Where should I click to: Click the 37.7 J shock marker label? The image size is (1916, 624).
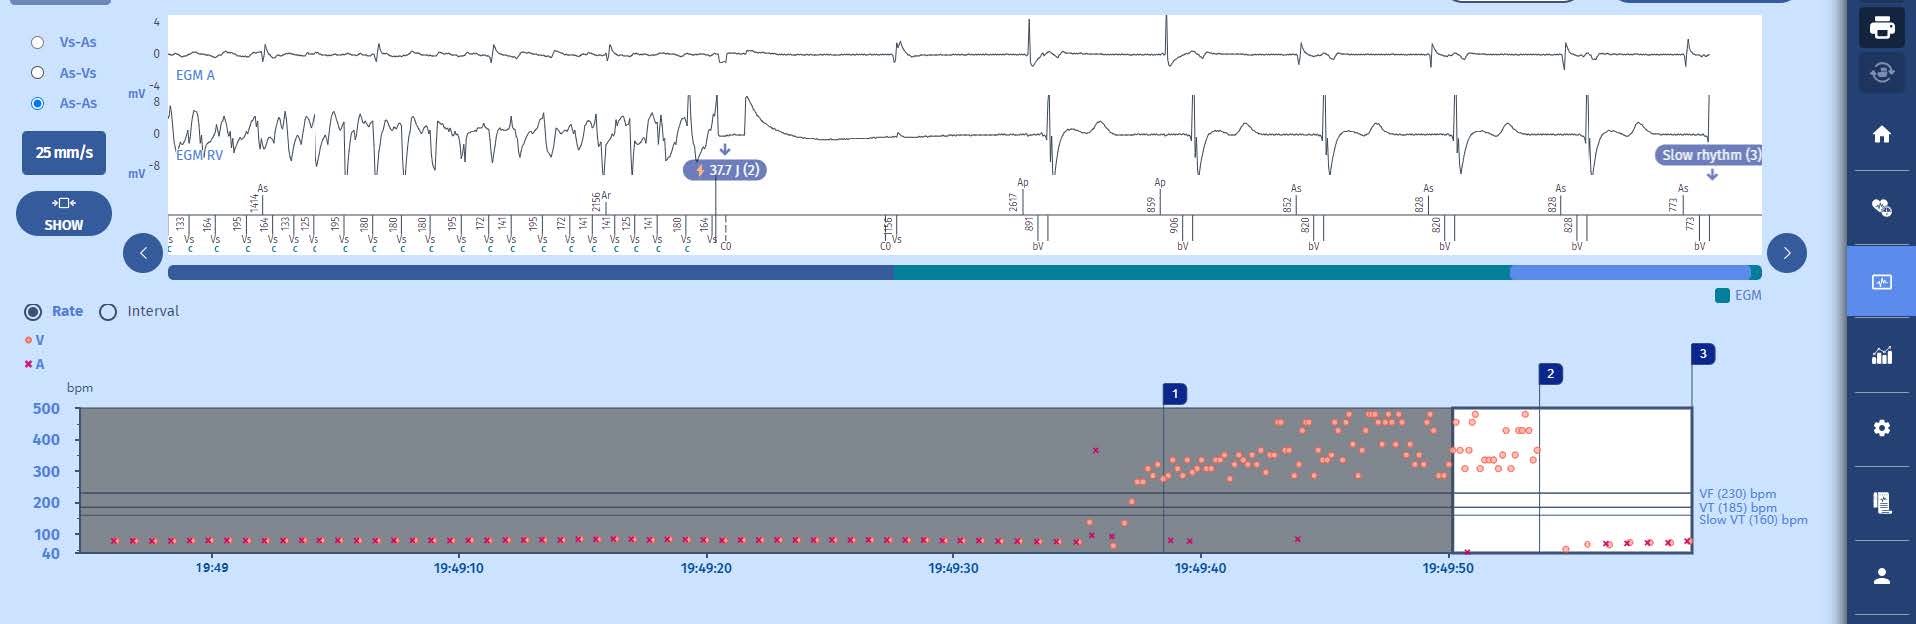click(x=725, y=170)
